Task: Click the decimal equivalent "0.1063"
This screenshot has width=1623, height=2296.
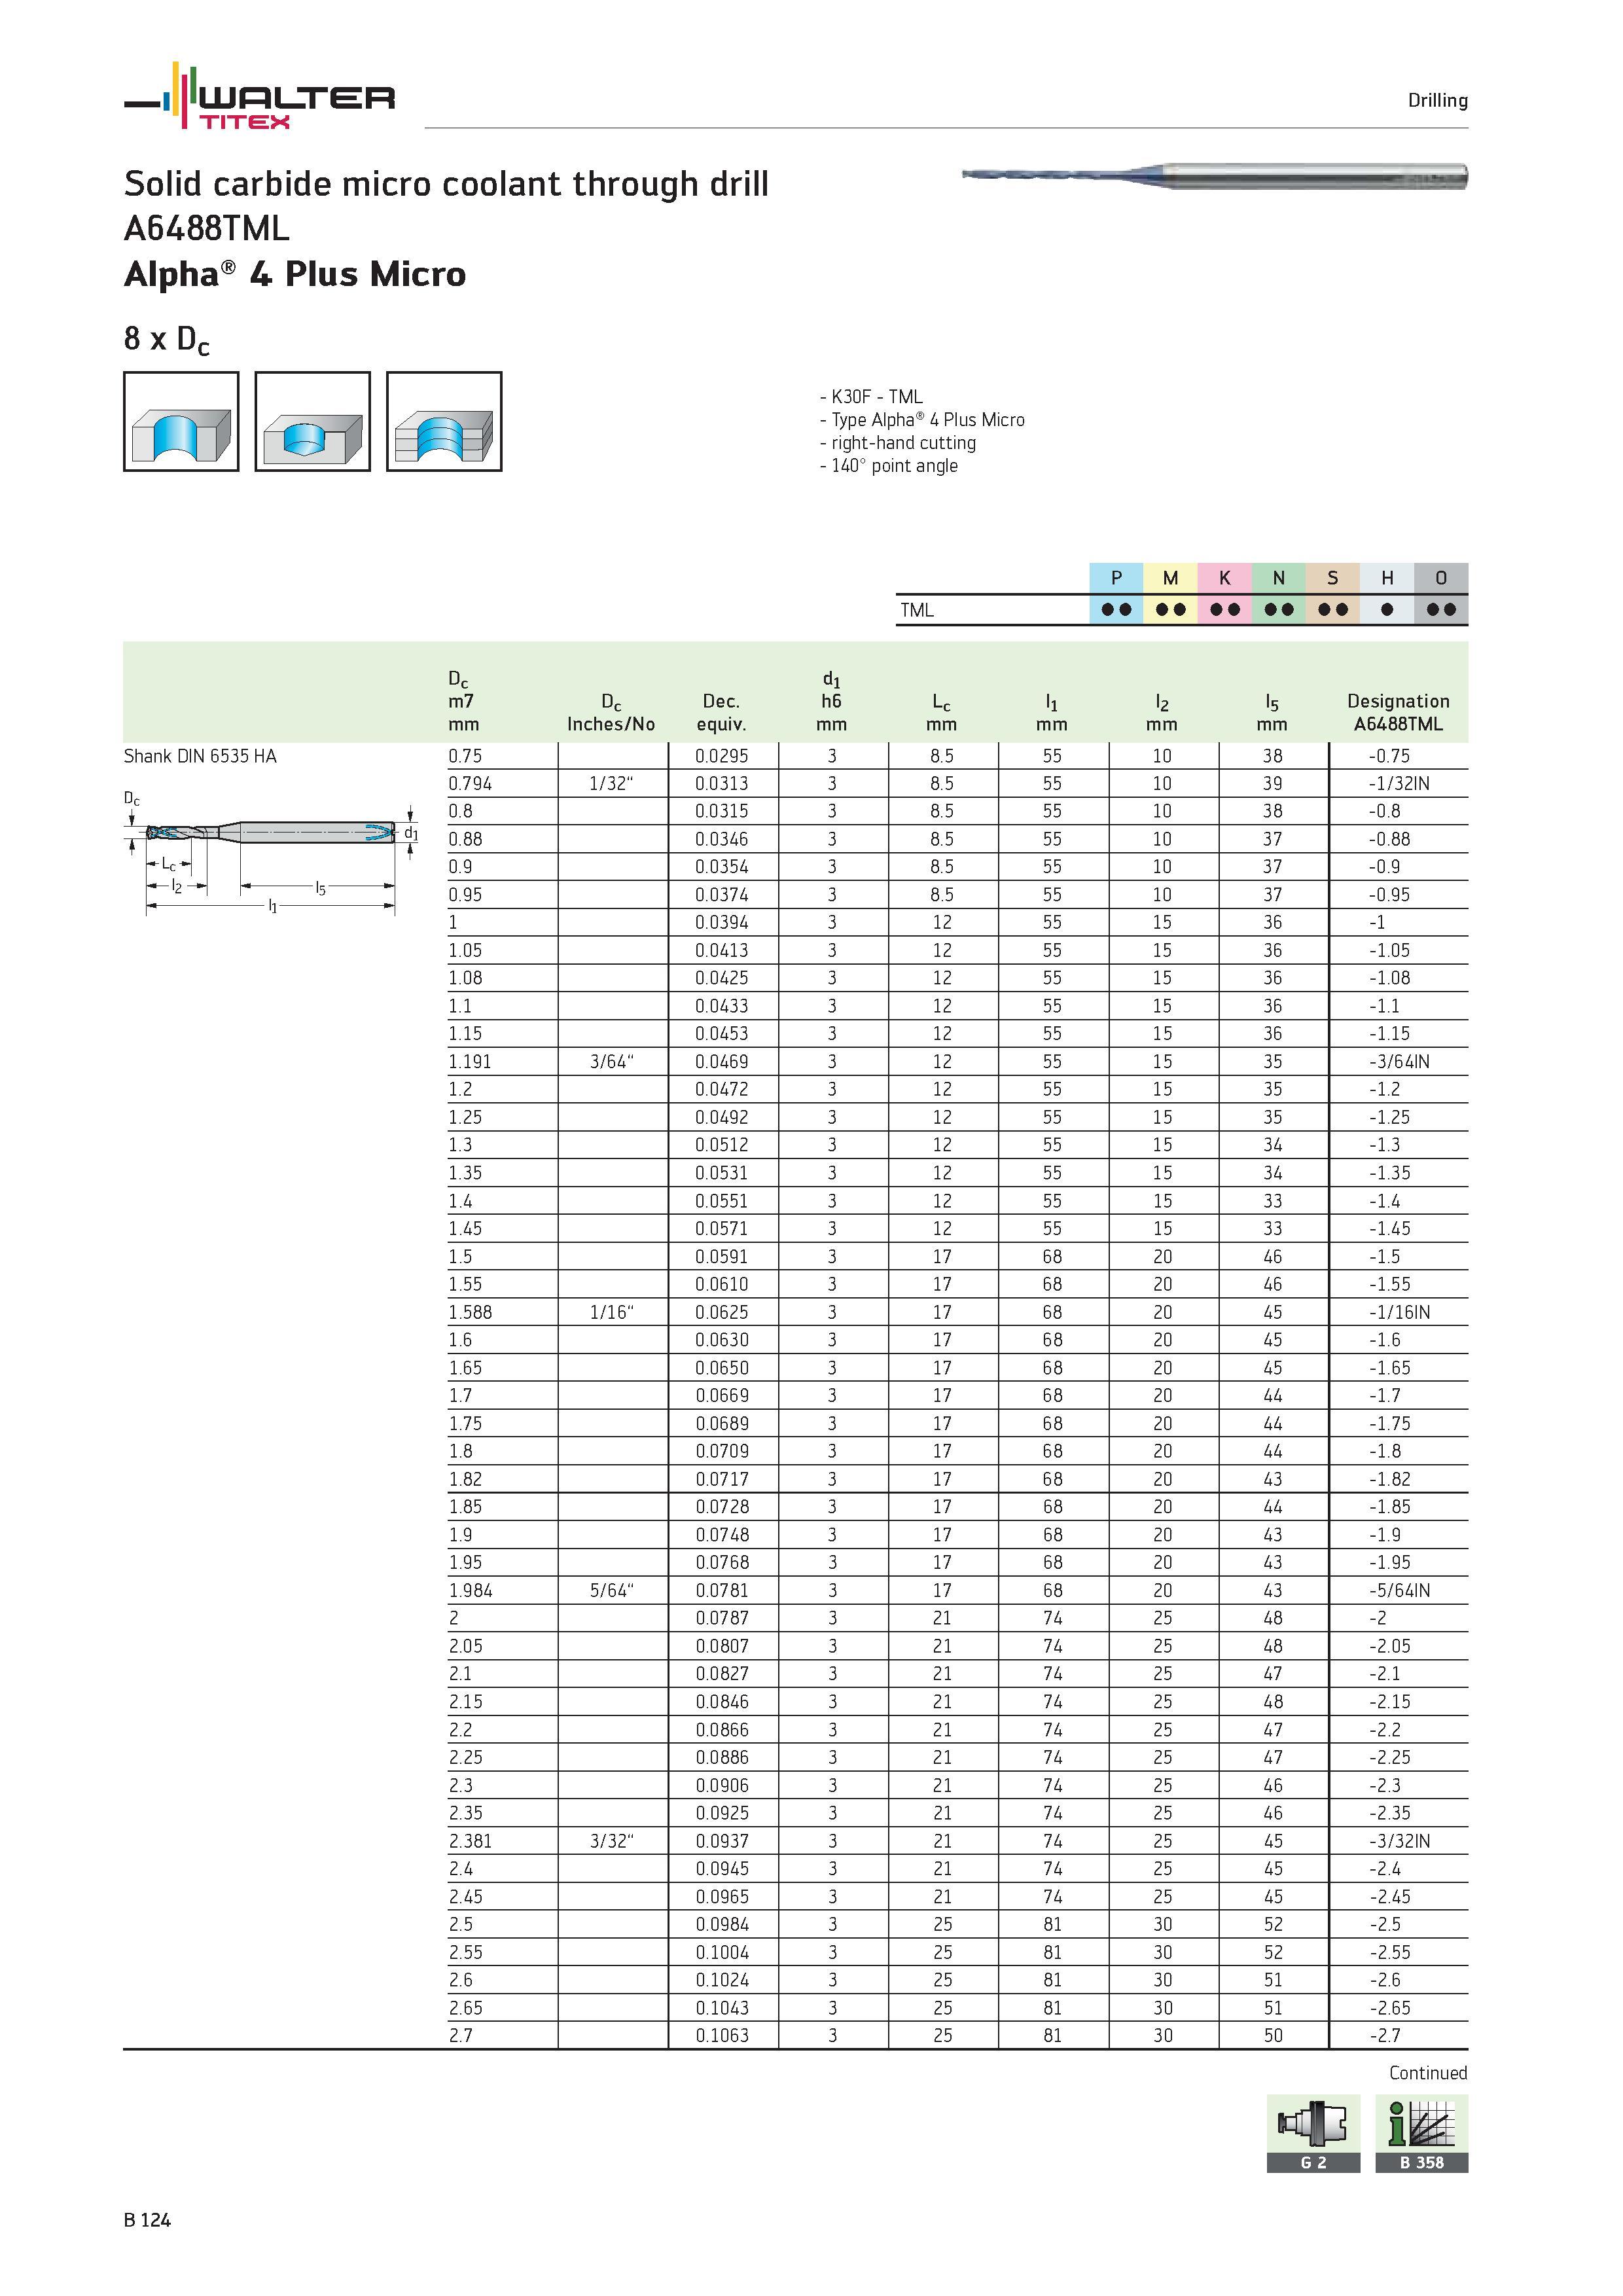Action: tap(721, 2035)
